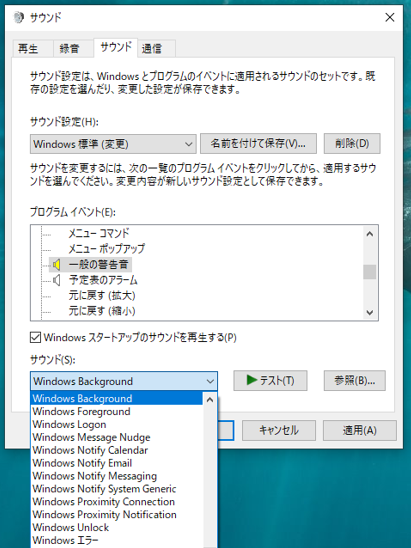Click the program events list scroll down arrow
411x548 pixels.
pyautogui.click(x=370, y=312)
